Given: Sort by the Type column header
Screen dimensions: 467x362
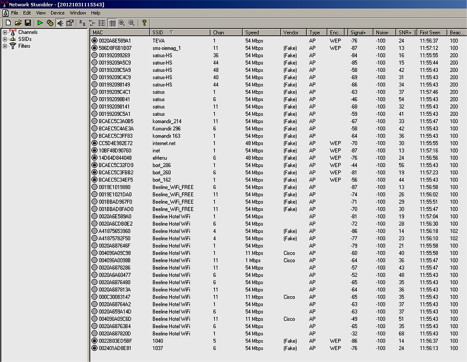Looking at the screenshot, I should coord(316,32).
